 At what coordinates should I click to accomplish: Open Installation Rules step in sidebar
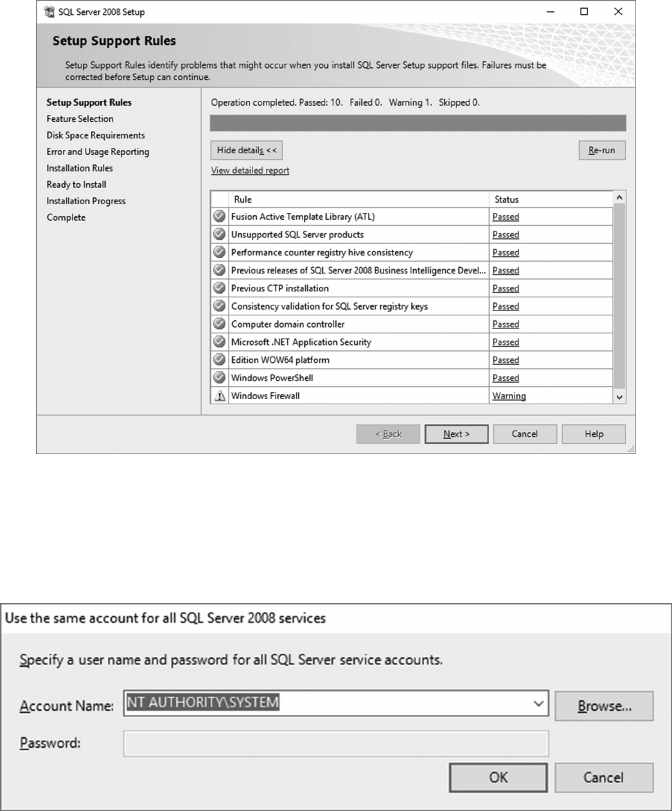pyautogui.click(x=80, y=168)
